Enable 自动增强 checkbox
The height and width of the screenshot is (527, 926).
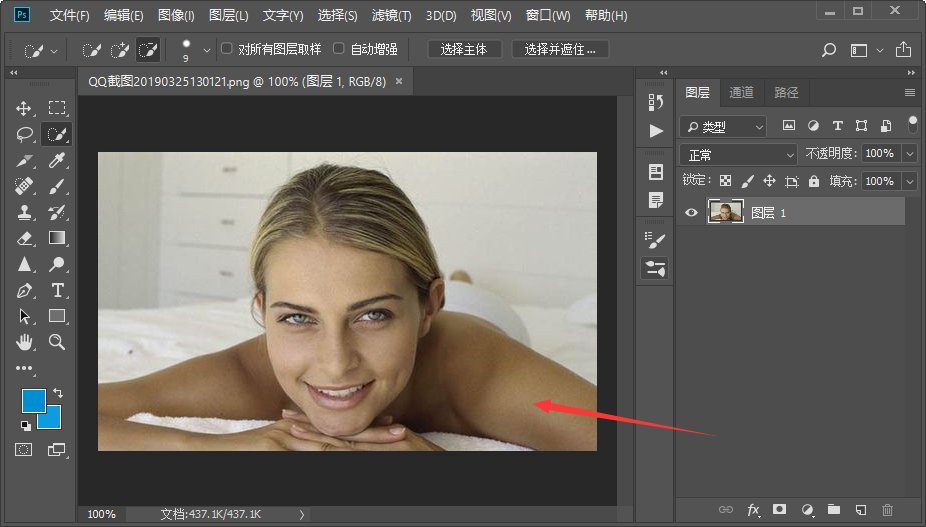click(x=338, y=48)
